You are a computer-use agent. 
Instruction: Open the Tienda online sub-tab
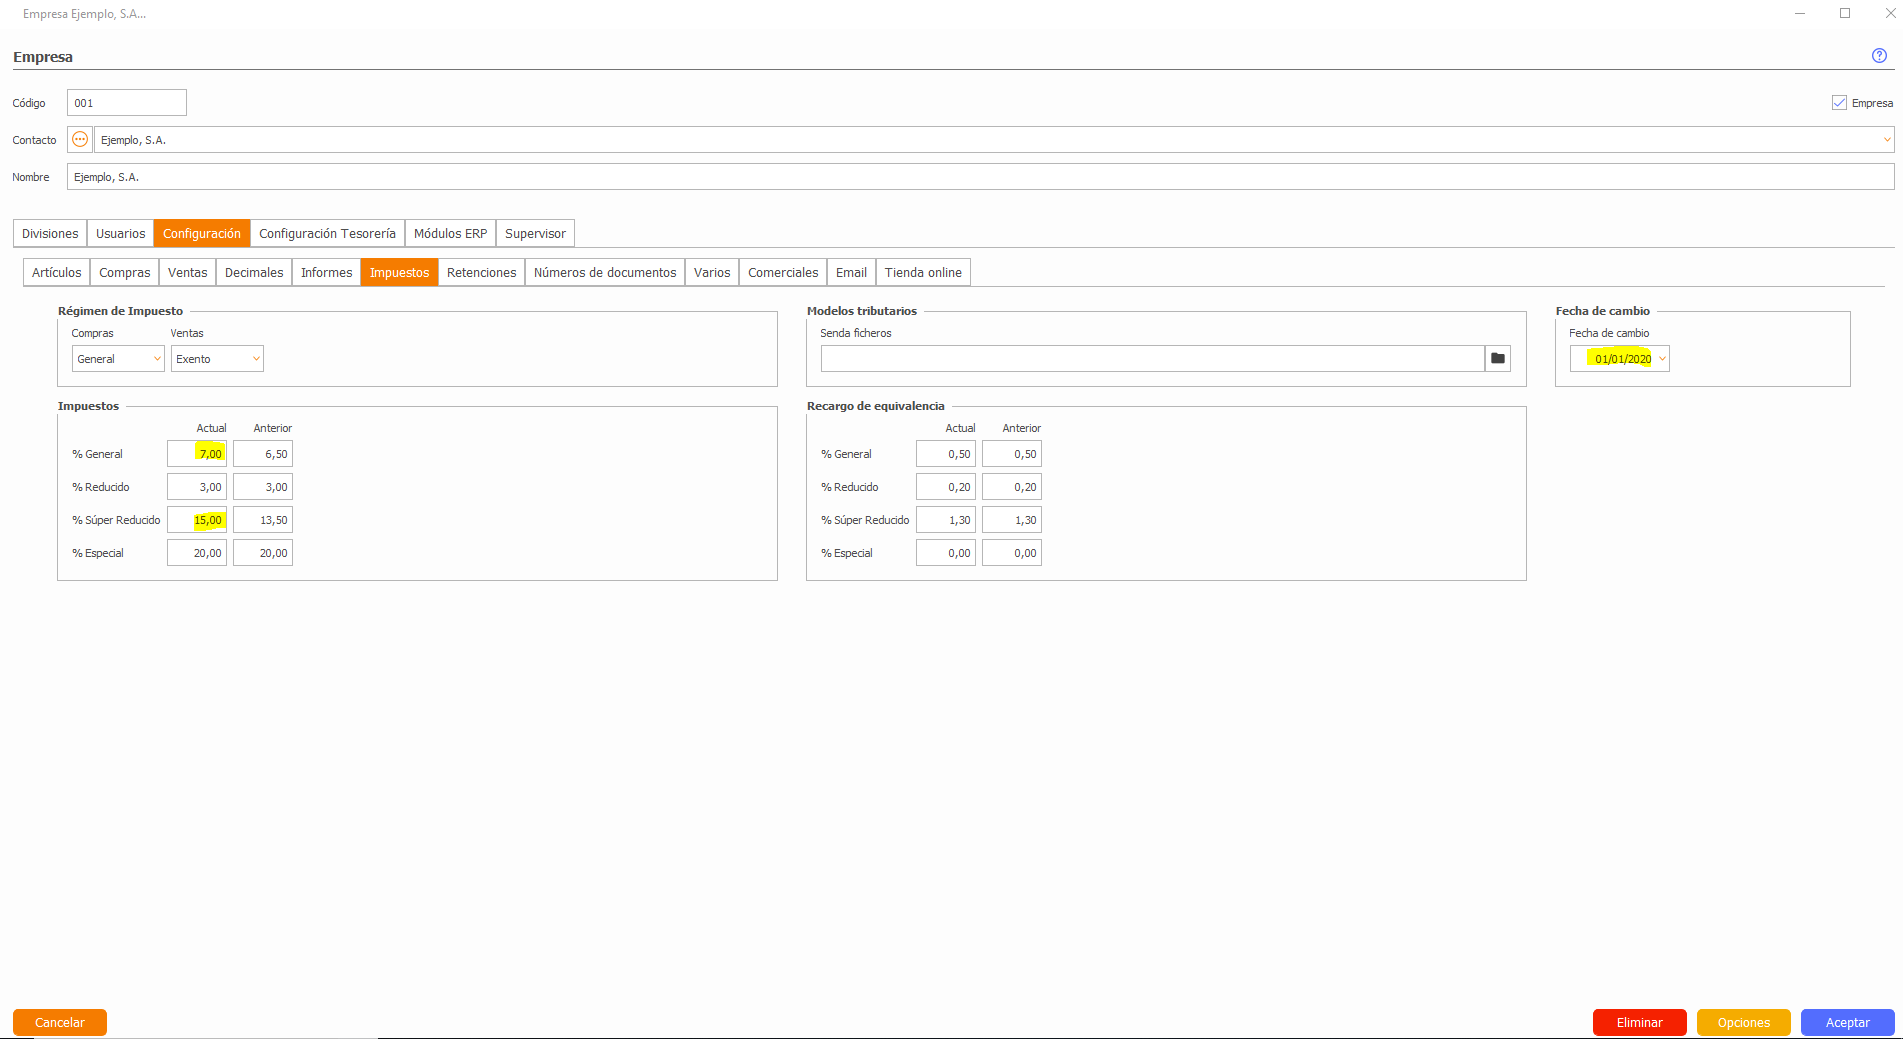click(x=923, y=273)
